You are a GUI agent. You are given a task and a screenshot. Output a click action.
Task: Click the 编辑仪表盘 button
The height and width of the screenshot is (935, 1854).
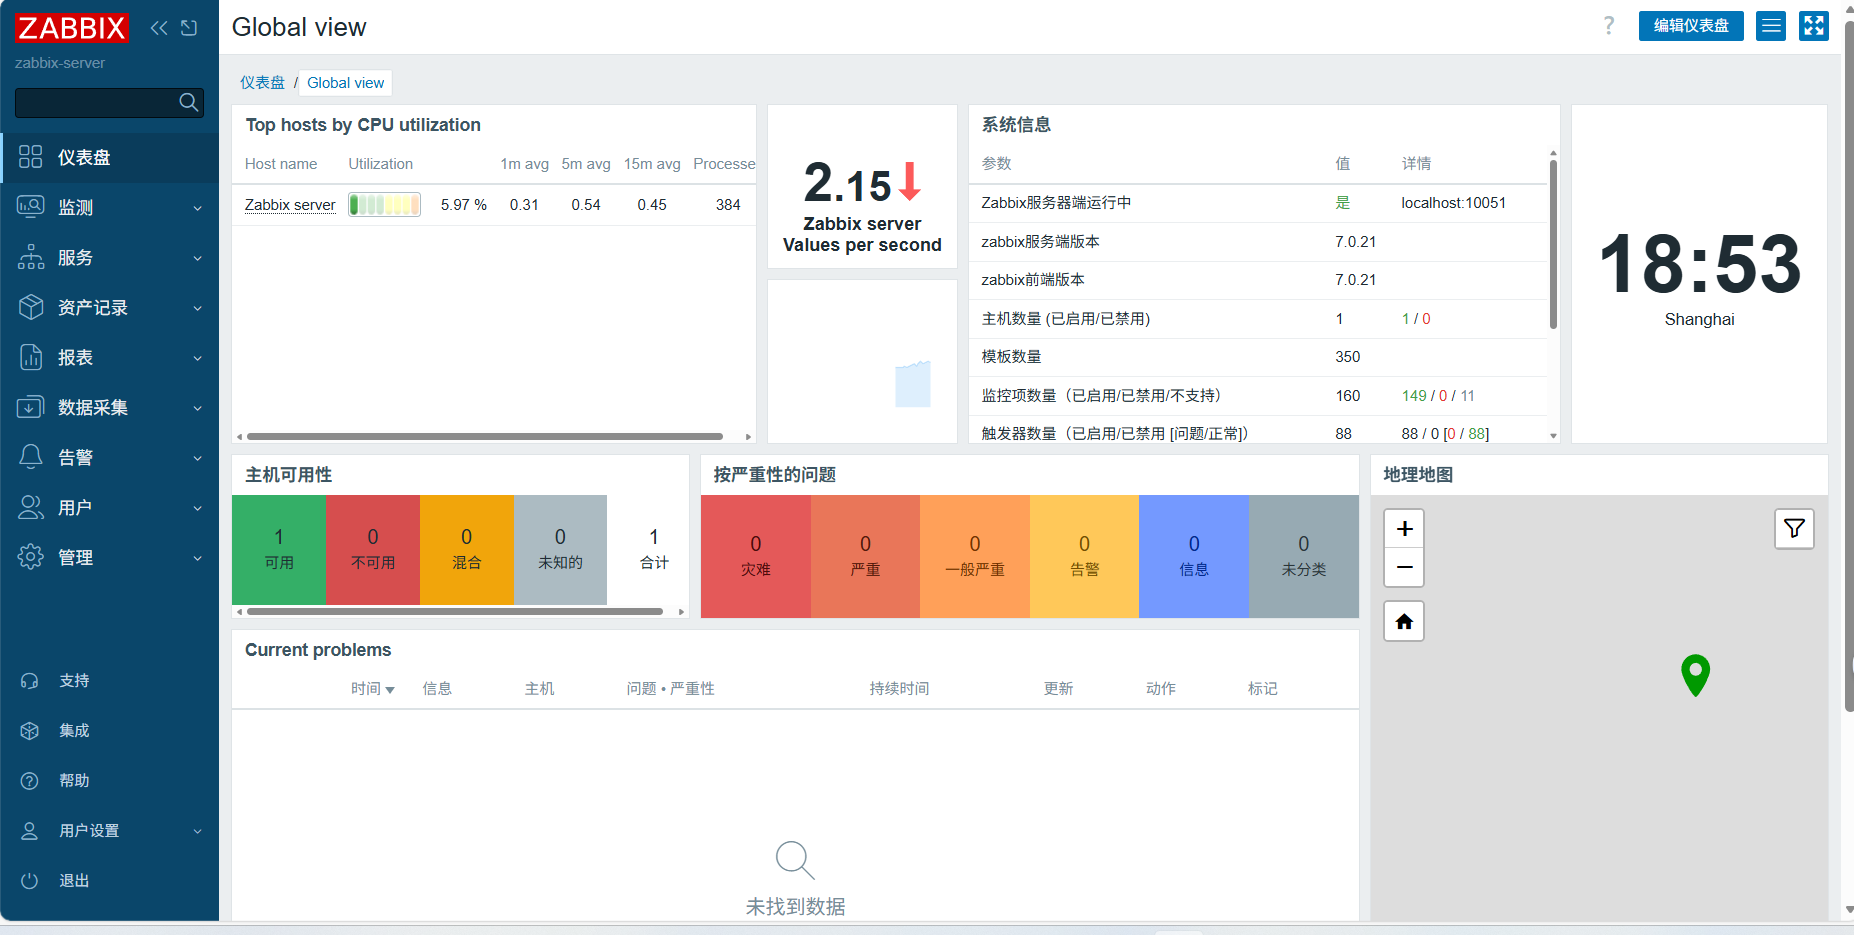[x=1691, y=26]
